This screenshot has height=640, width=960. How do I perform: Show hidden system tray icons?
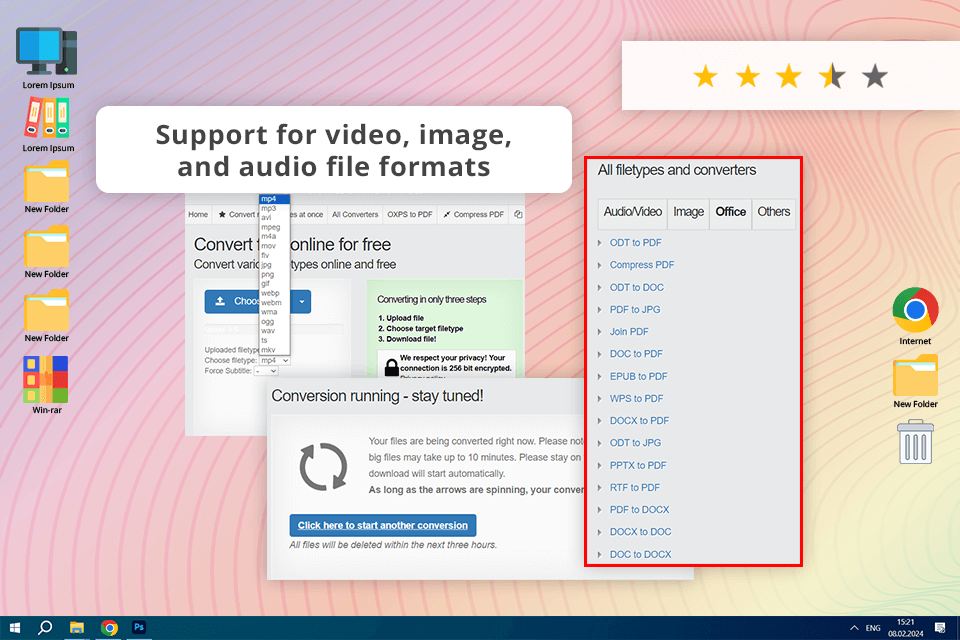[854, 628]
